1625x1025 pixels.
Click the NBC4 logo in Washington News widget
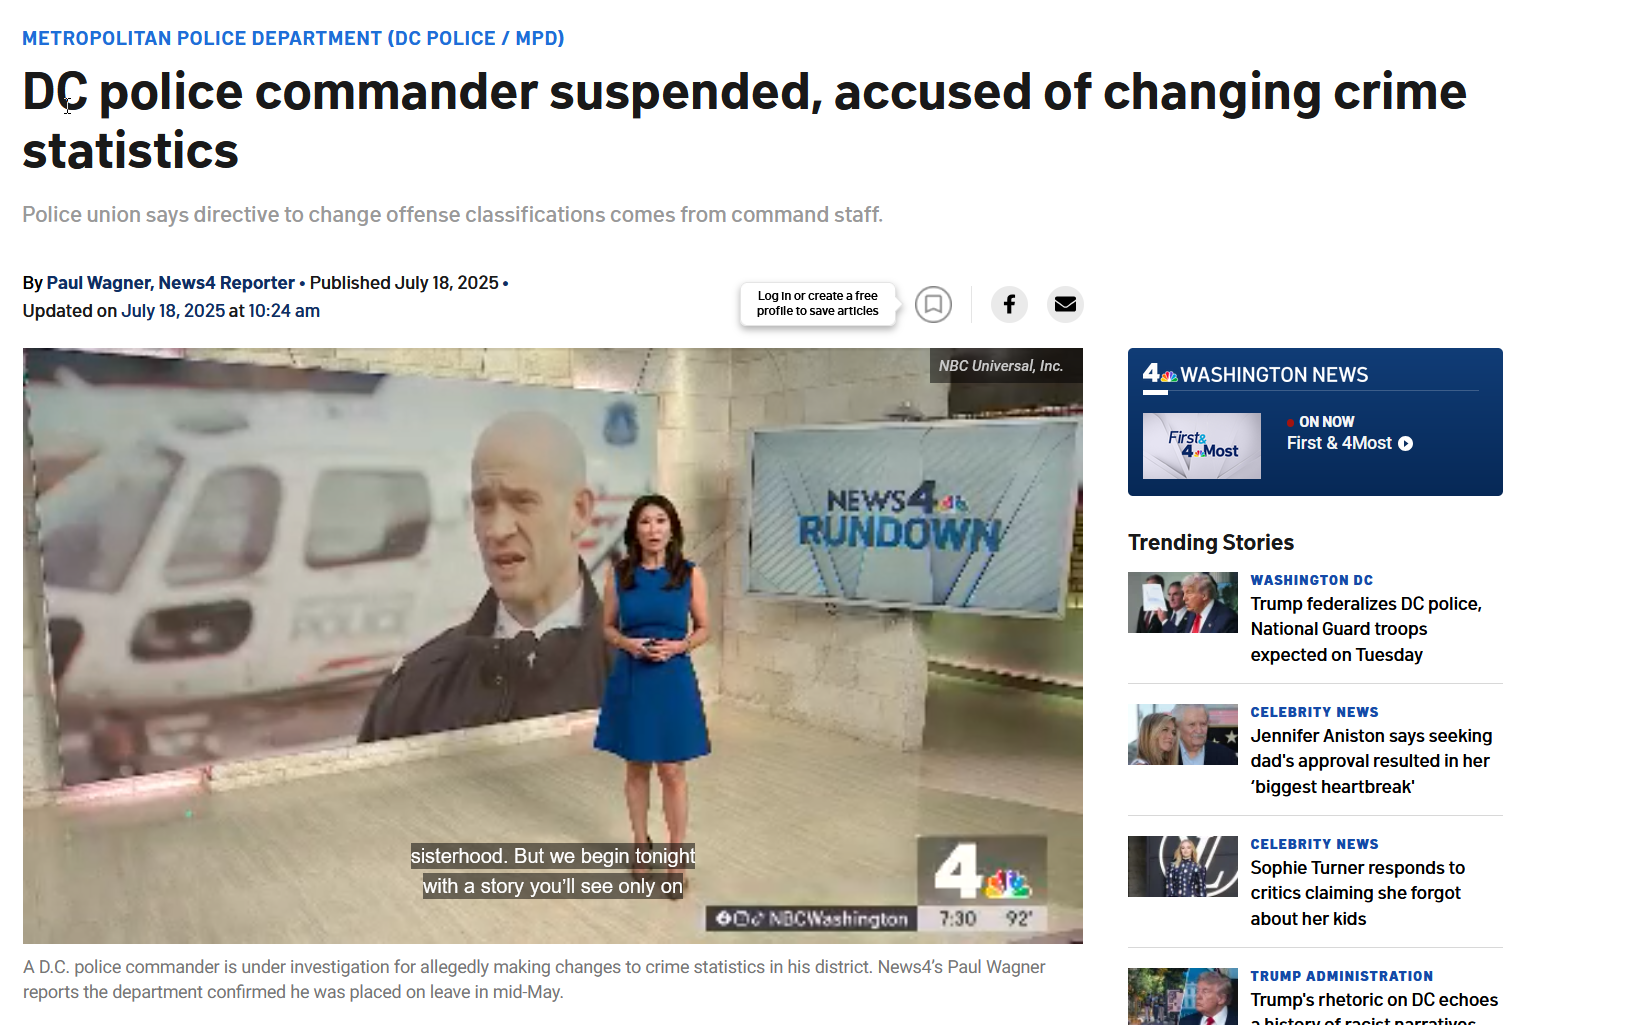point(1160,374)
